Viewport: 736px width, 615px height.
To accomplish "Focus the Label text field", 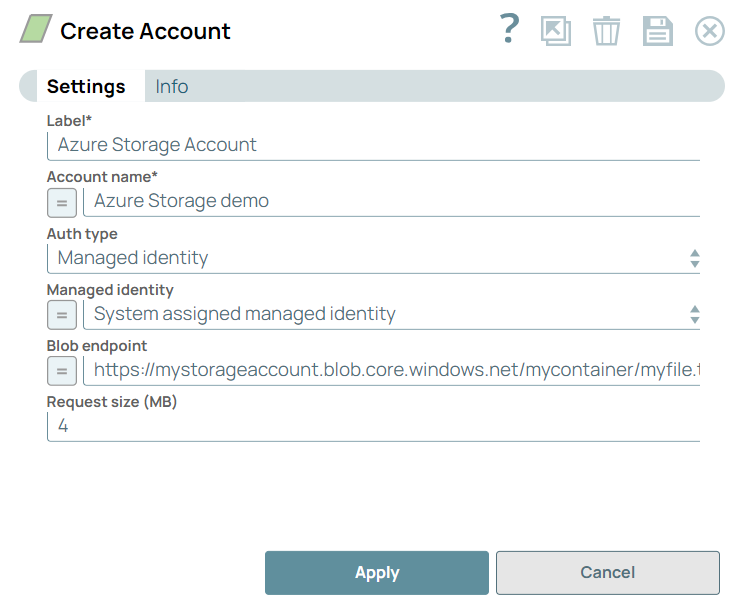I will pyautogui.click(x=372, y=145).
